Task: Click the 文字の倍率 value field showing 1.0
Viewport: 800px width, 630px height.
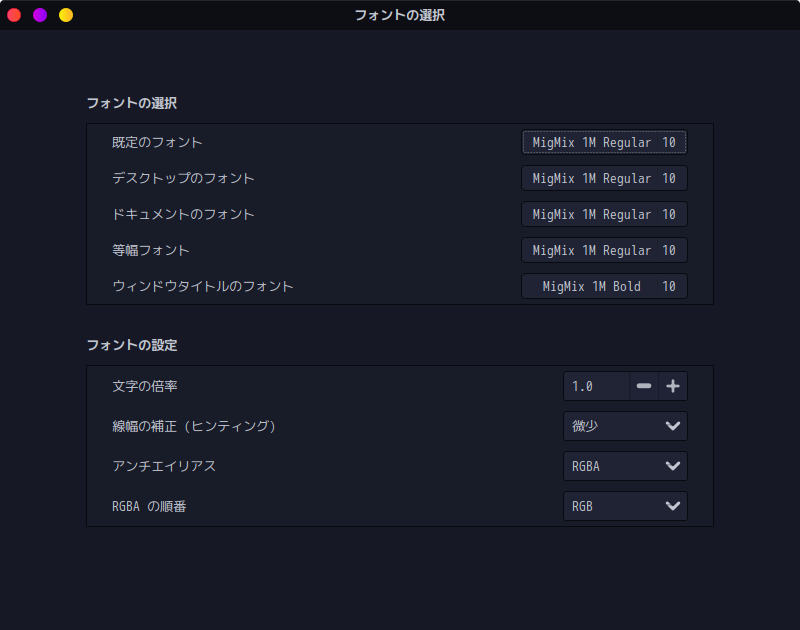Action: point(596,386)
